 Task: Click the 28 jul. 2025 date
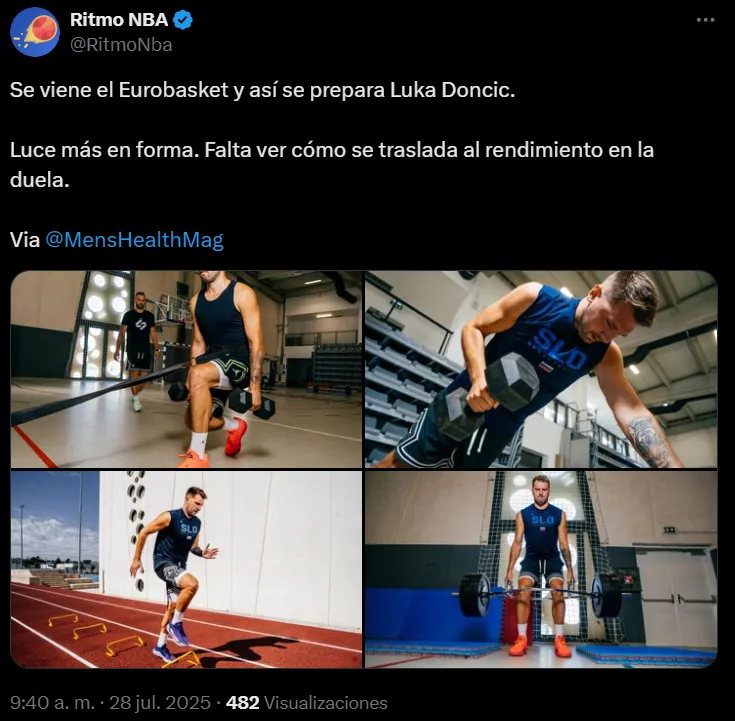point(160,703)
